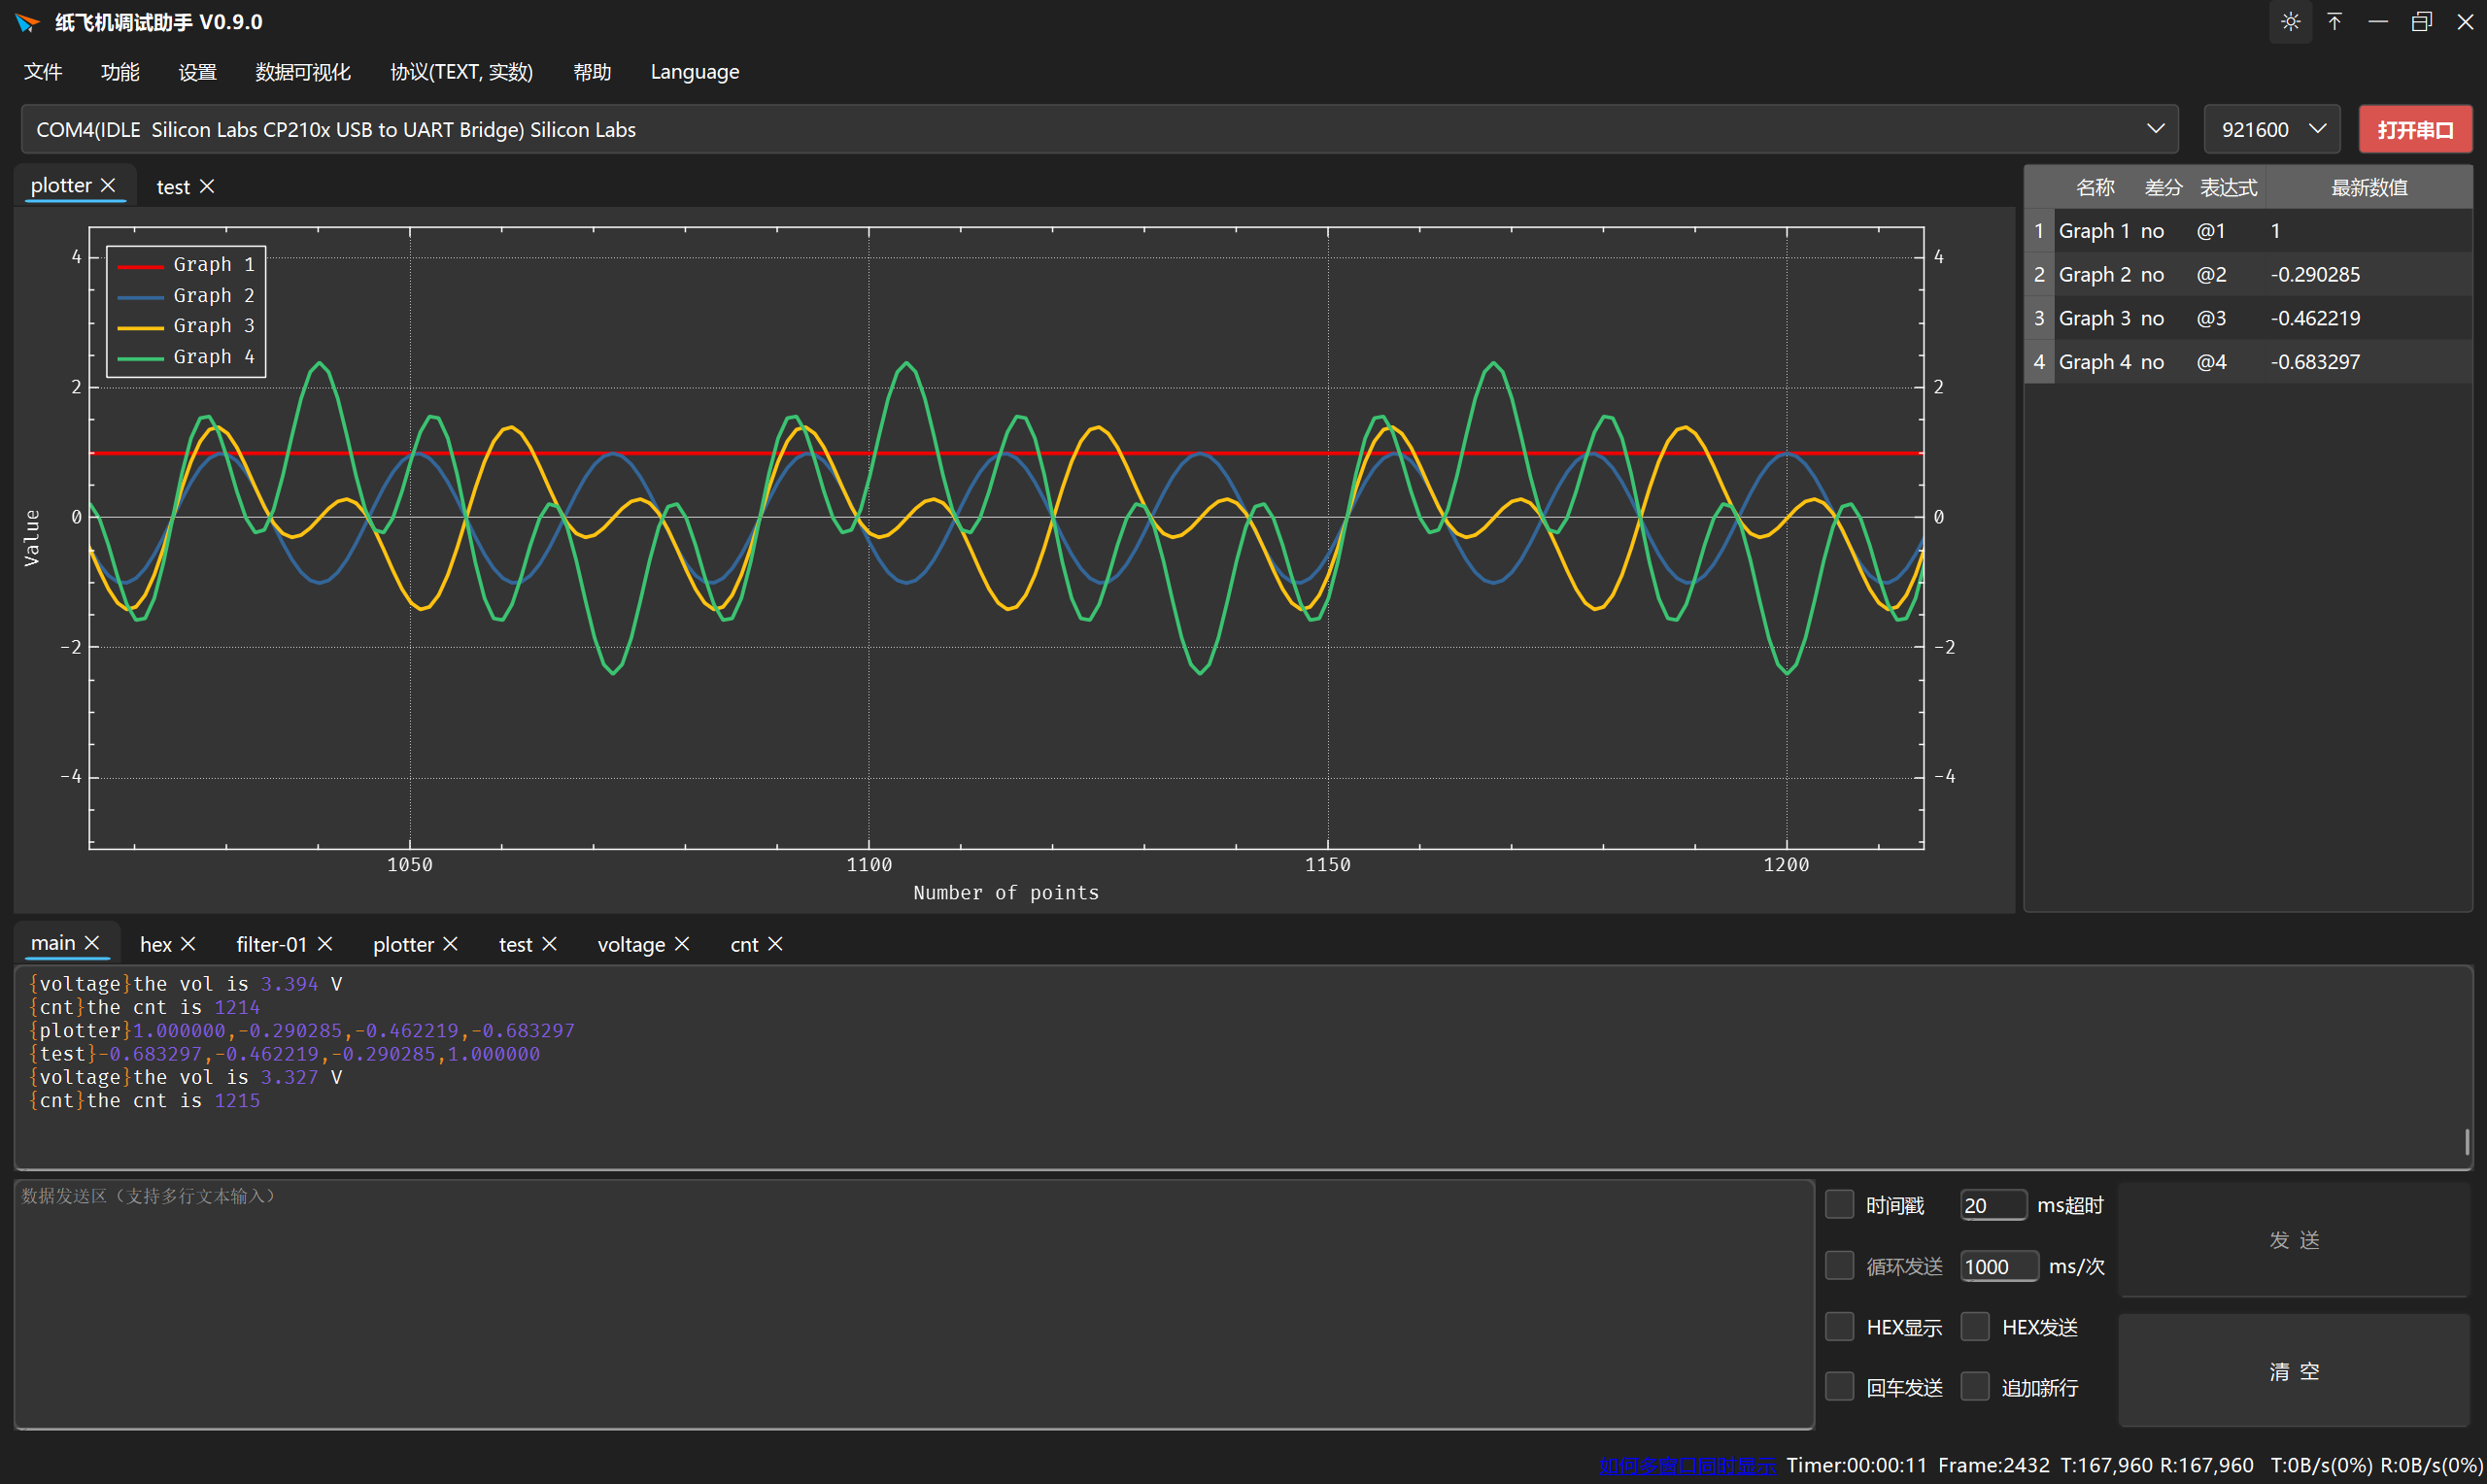Close the upper test tab with its X

(207, 186)
